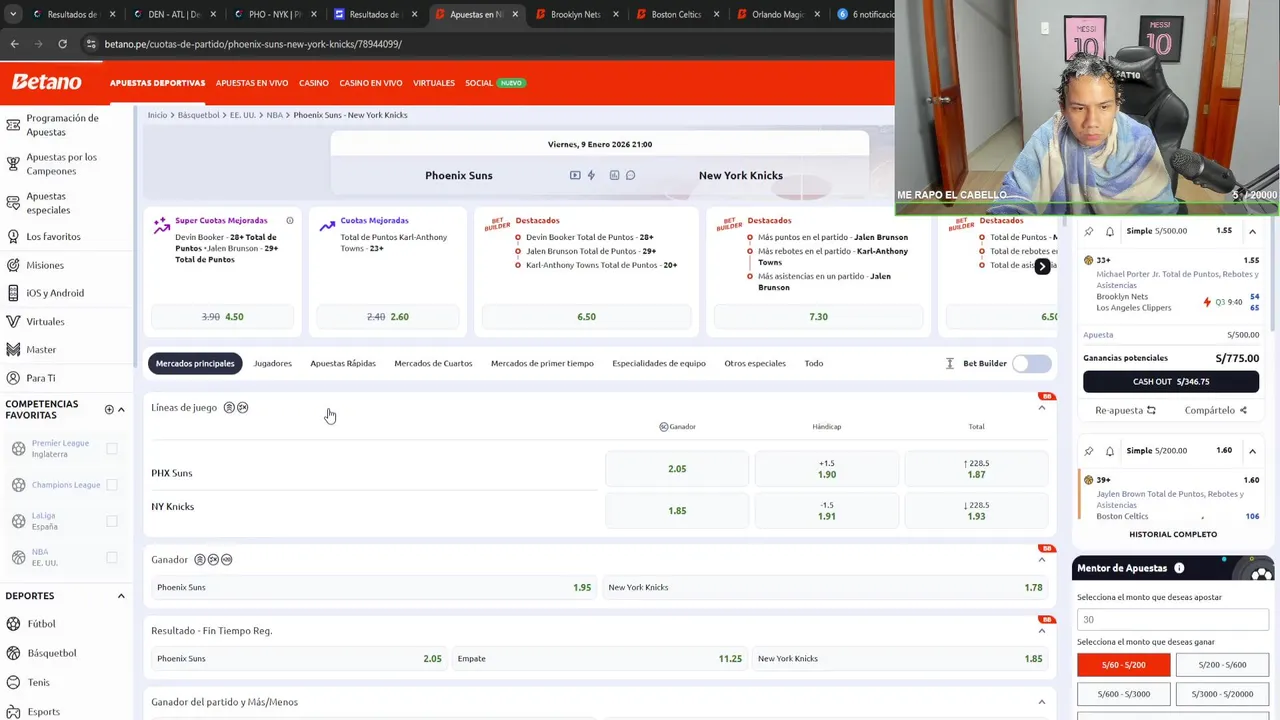Image resolution: width=1280 pixels, height=720 pixels.
Task: Collapse the Líneas de juego section
Action: [1042, 408]
